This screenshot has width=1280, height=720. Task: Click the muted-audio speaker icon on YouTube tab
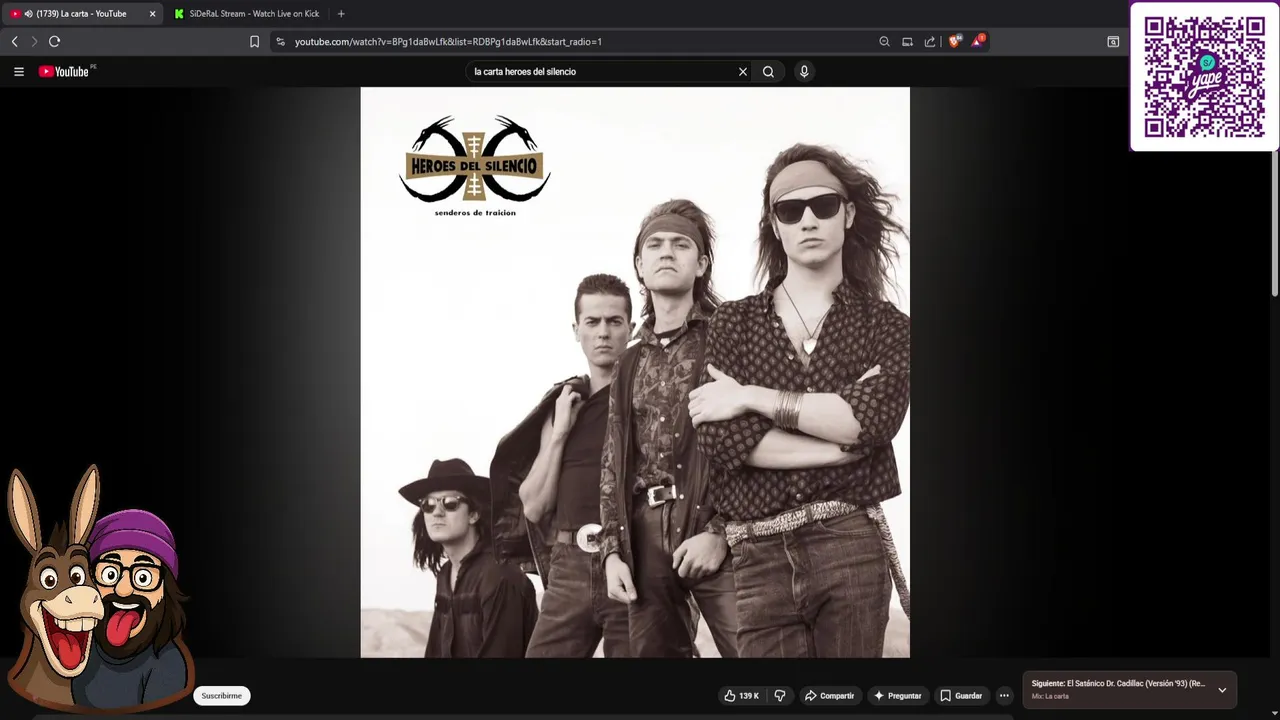(27, 14)
